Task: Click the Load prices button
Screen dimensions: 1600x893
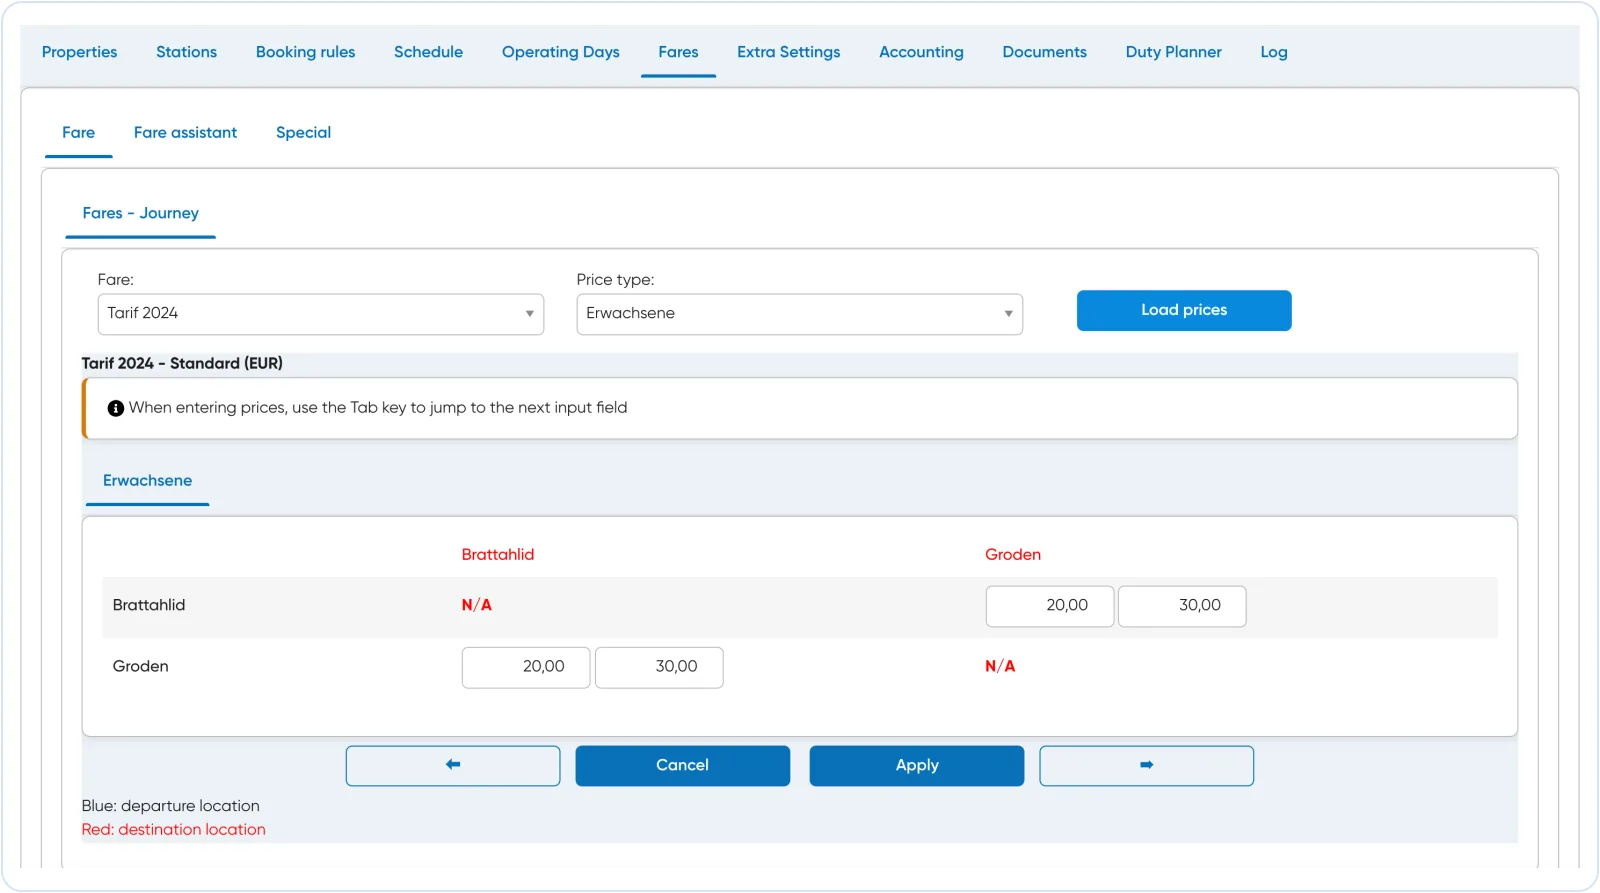Action: (x=1184, y=311)
